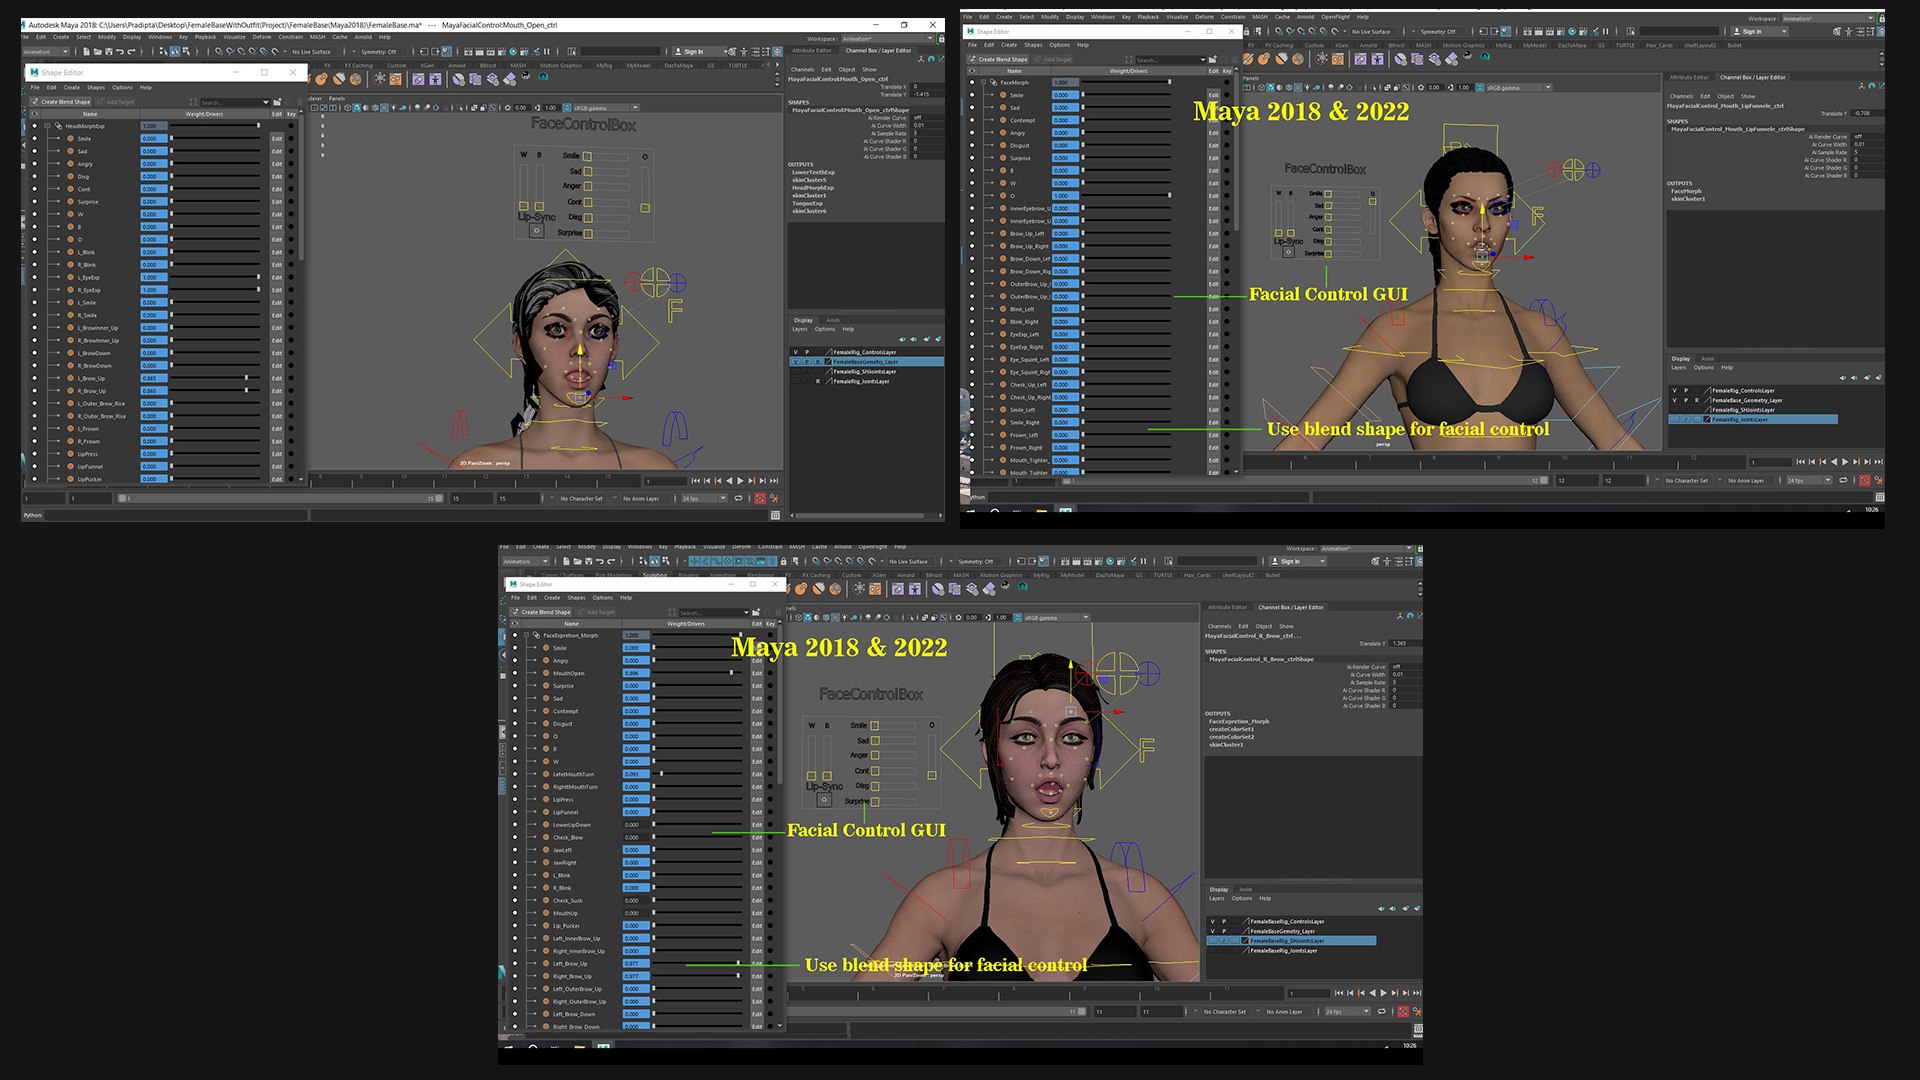Click Save Scene disk icon in top-left Maya window
The height and width of the screenshot is (1080, 1920).
pos(109,51)
